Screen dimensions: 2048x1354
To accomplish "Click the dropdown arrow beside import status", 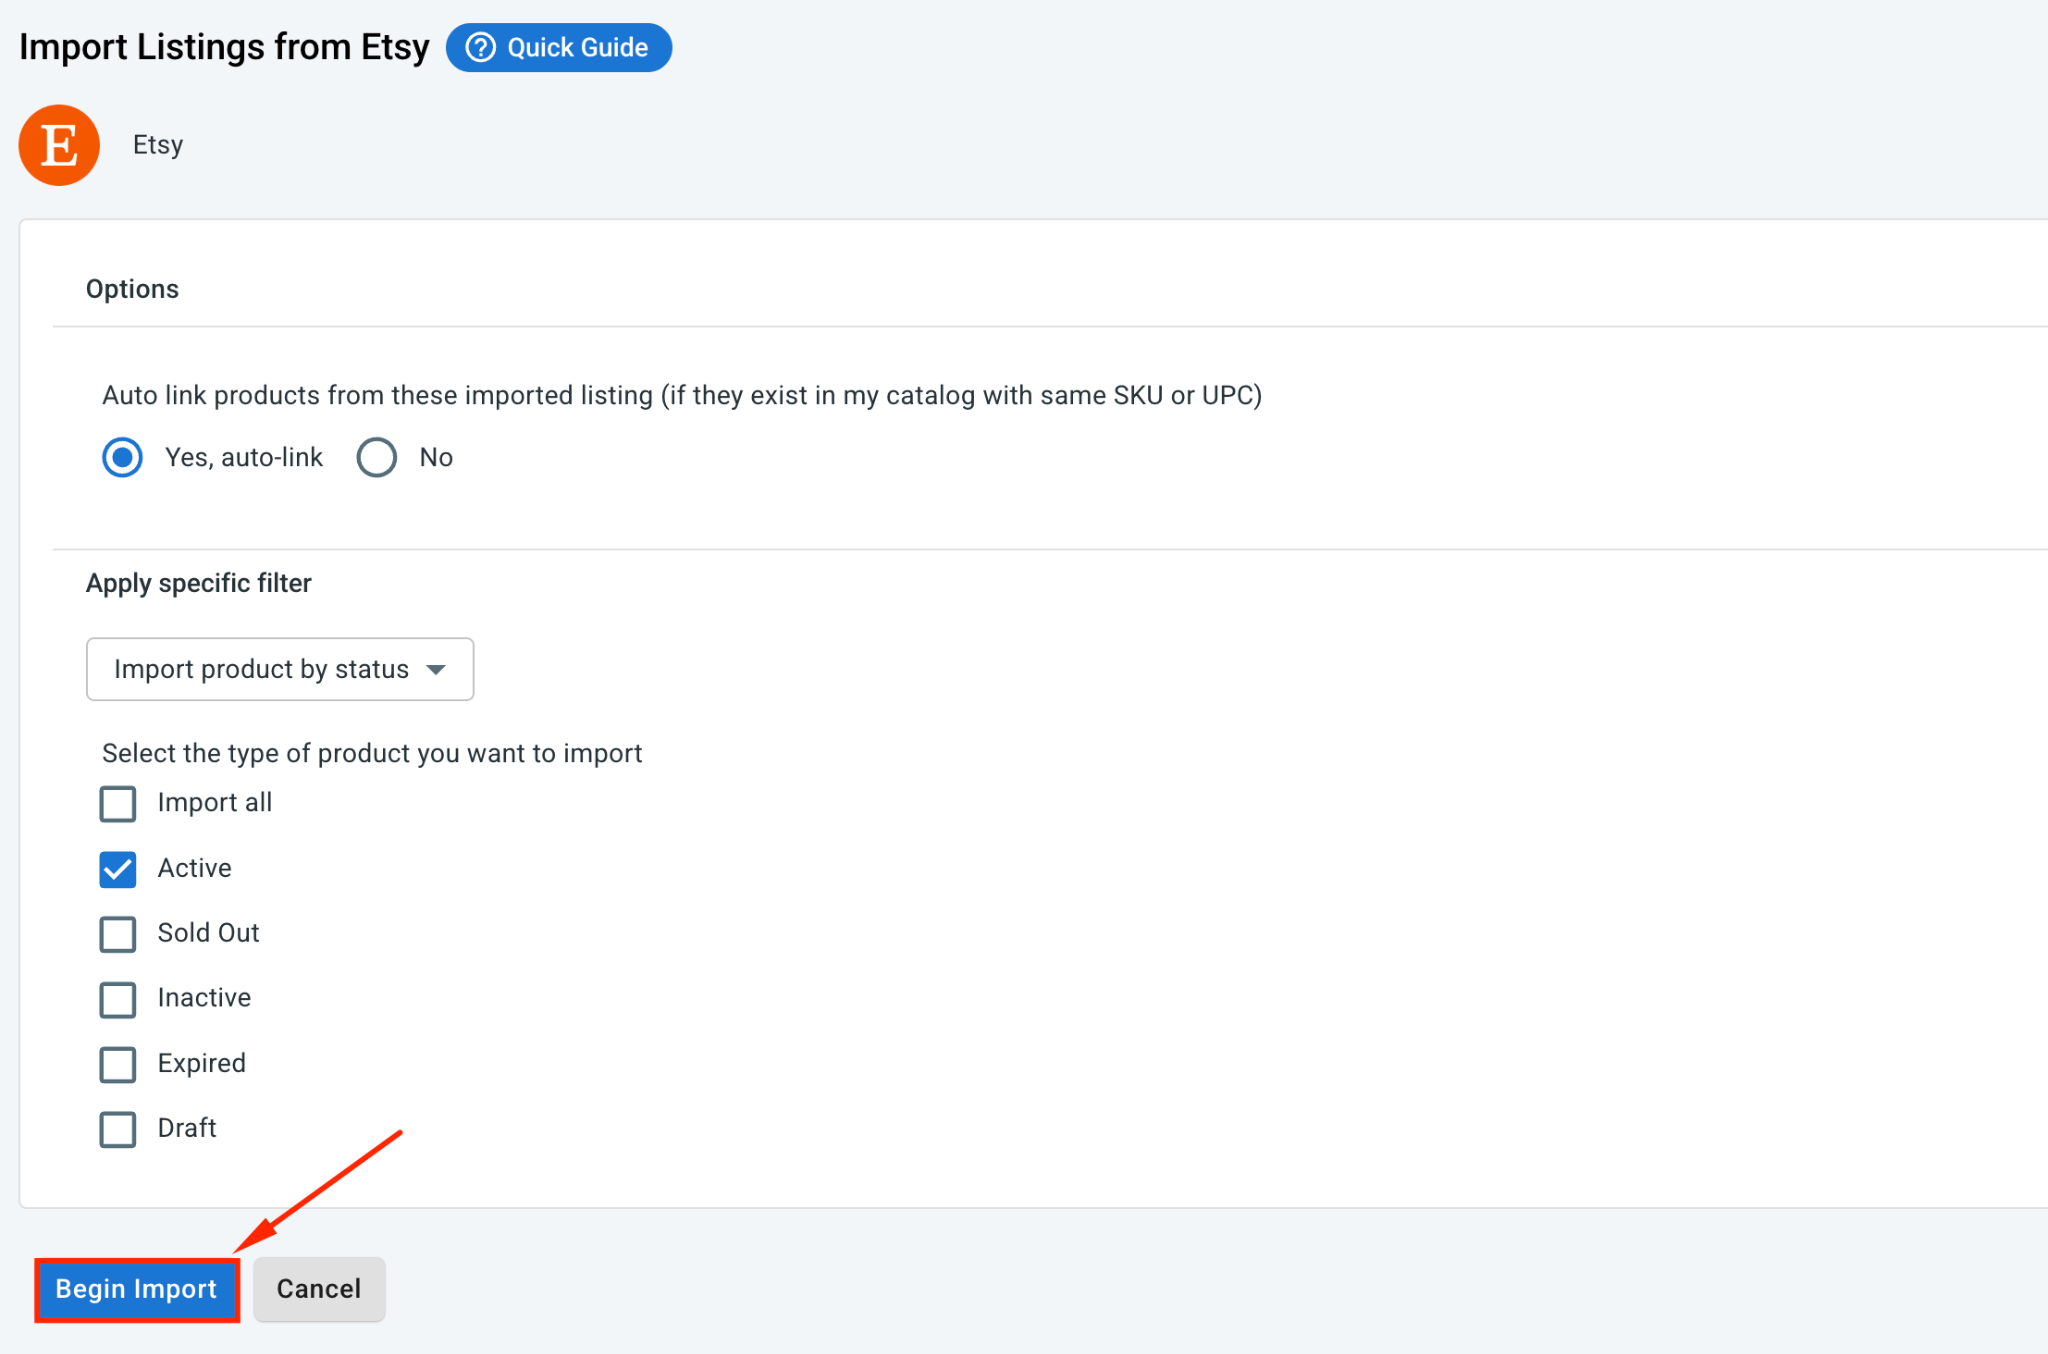I will pyautogui.click(x=436, y=670).
